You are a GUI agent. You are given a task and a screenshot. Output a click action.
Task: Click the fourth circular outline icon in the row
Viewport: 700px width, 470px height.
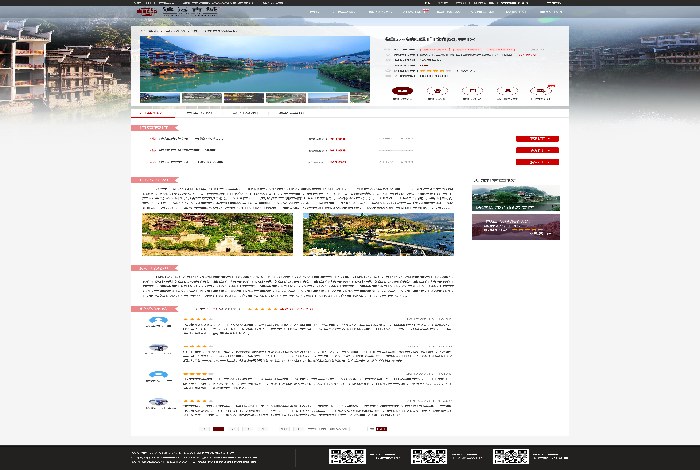pos(507,92)
